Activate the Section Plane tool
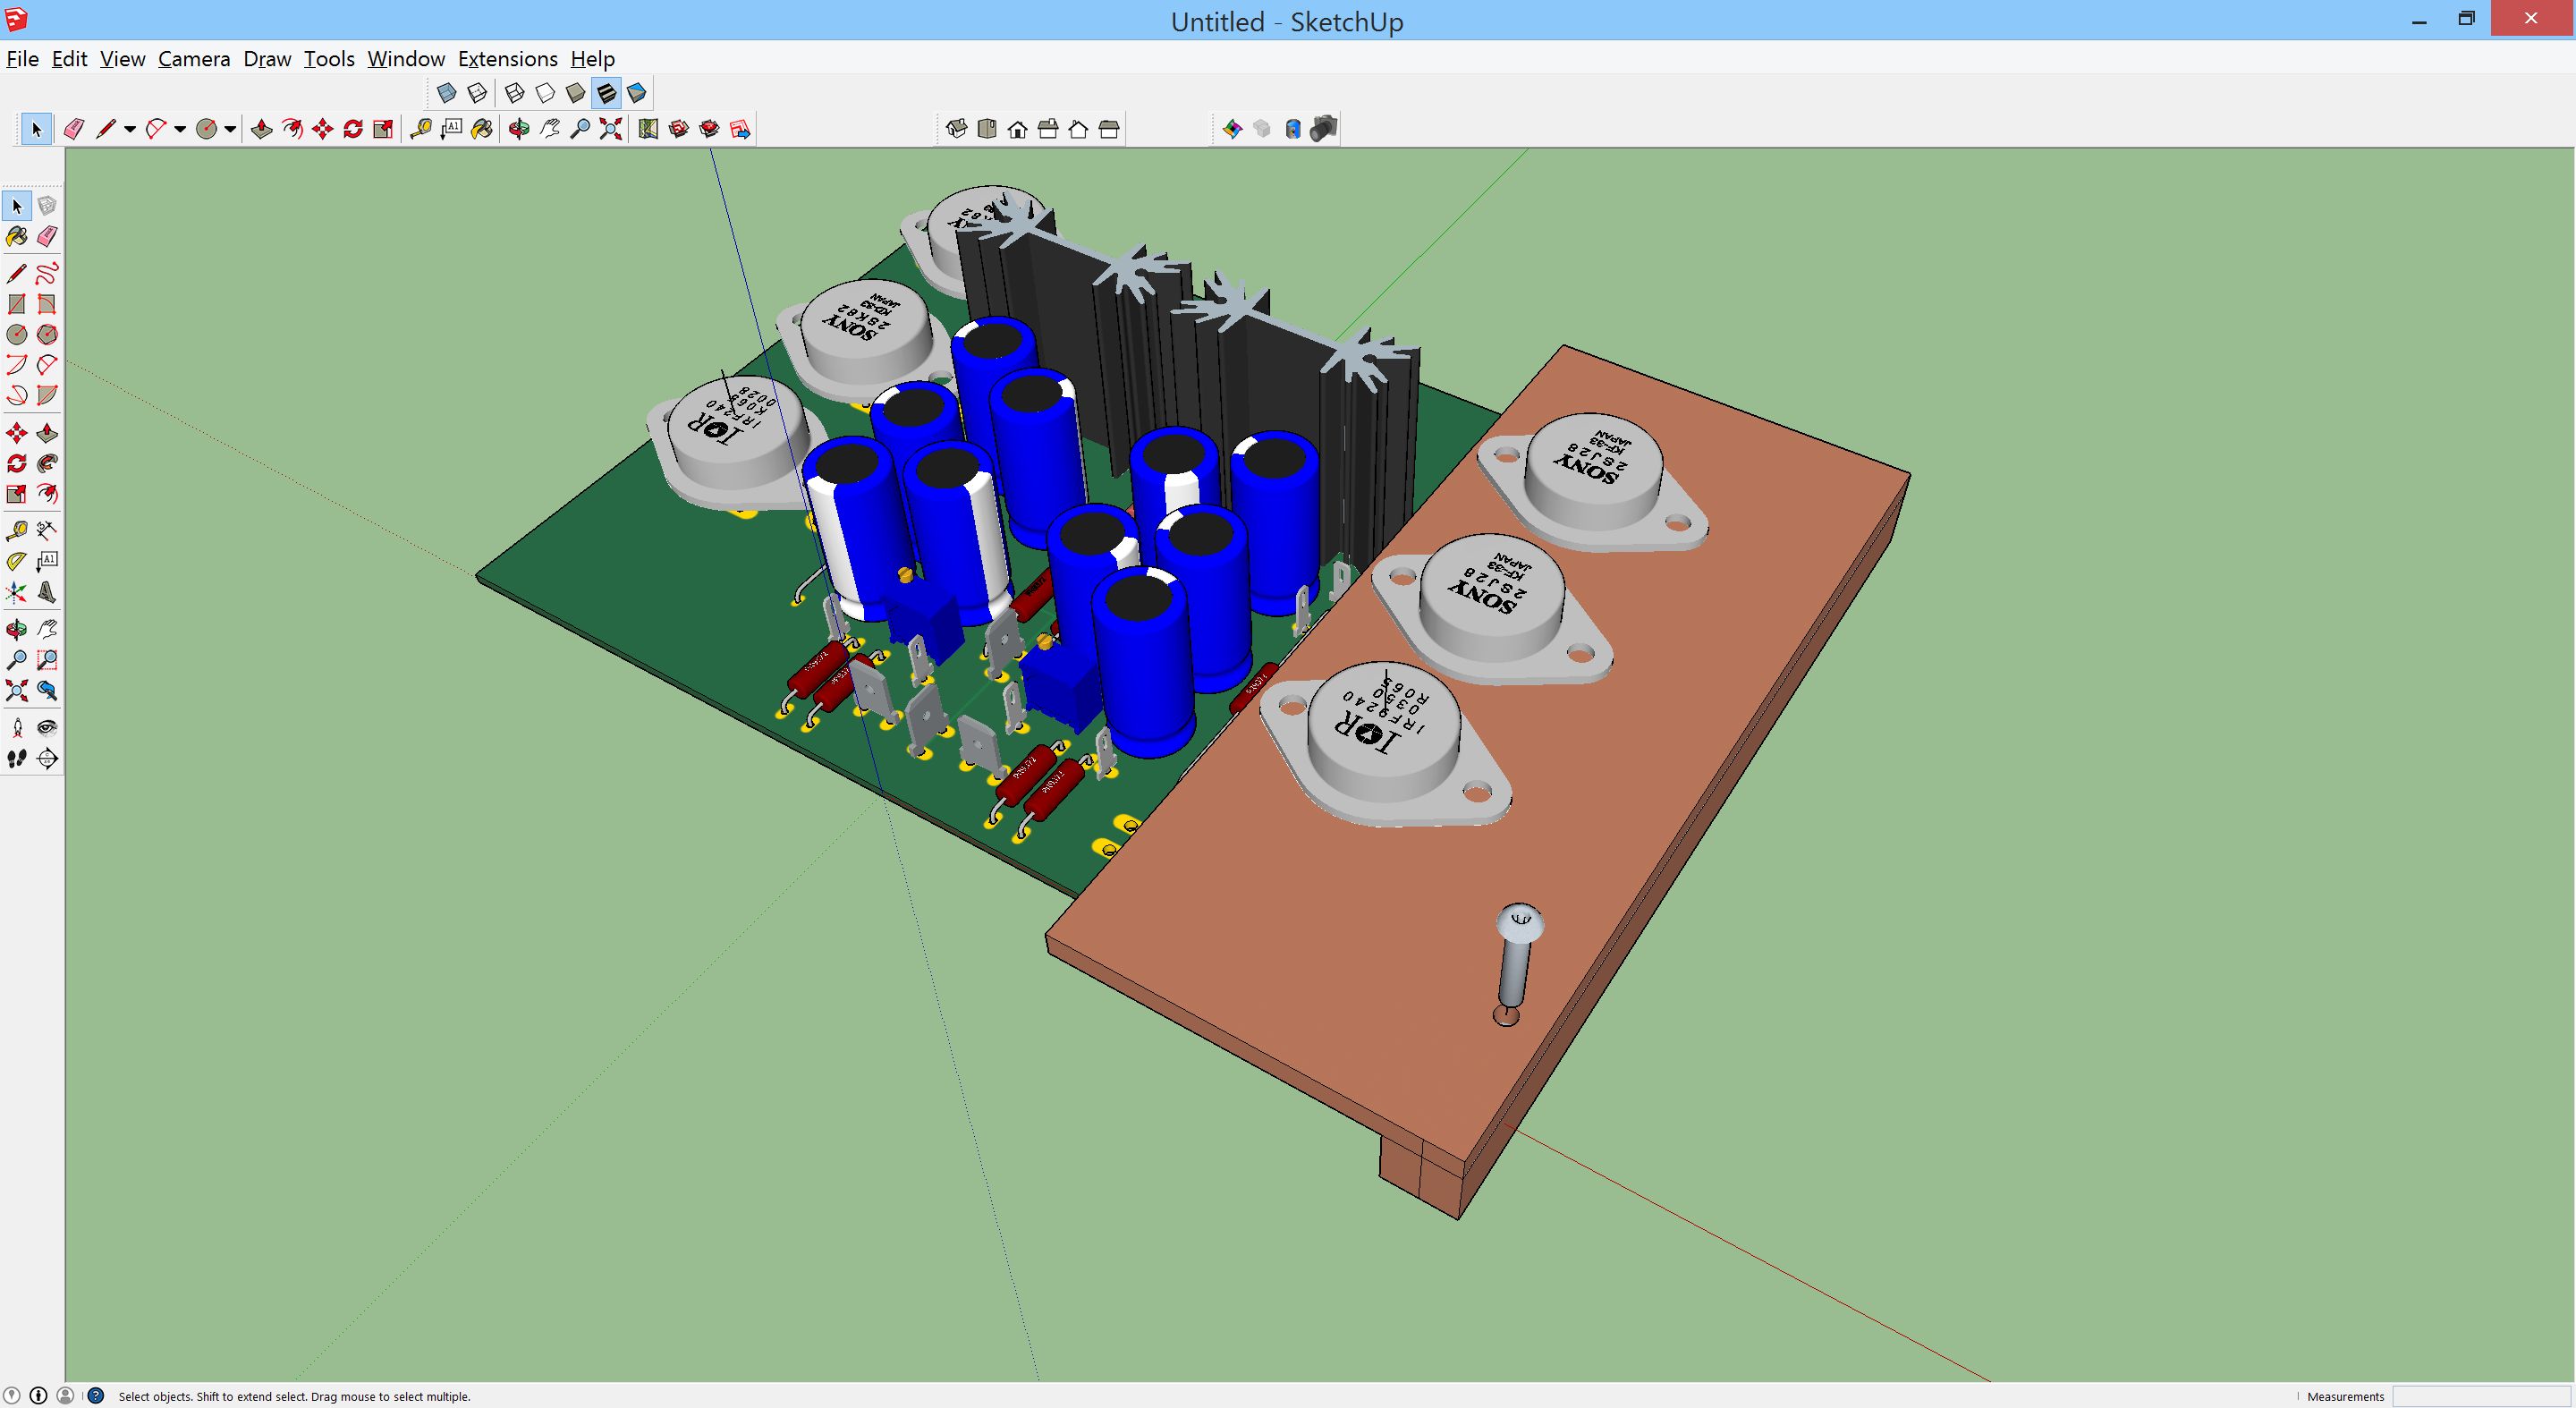Screen dimensions: 2576x1408 [x=47, y=759]
